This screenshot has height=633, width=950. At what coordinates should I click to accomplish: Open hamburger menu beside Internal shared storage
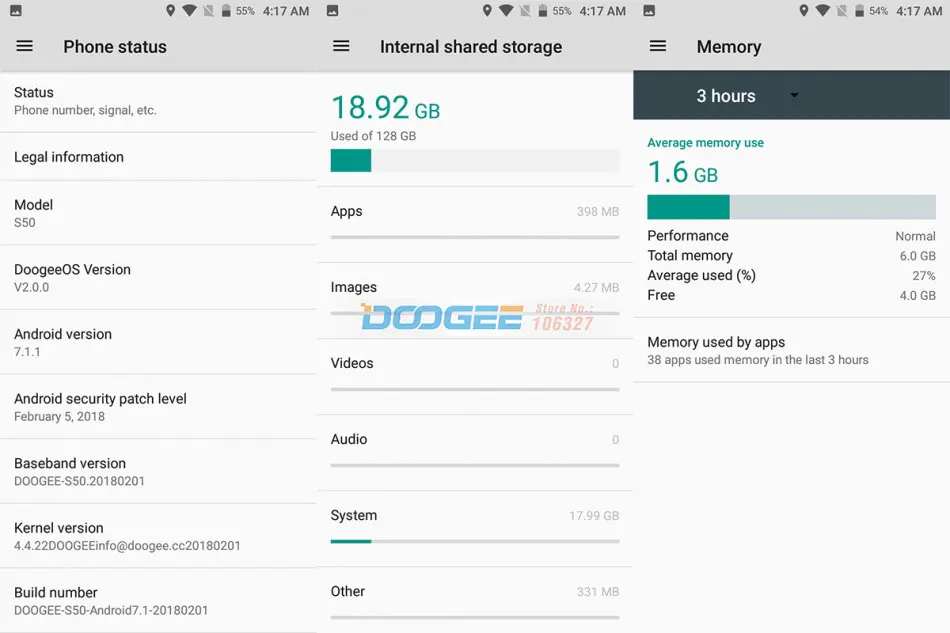[x=341, y=46]
